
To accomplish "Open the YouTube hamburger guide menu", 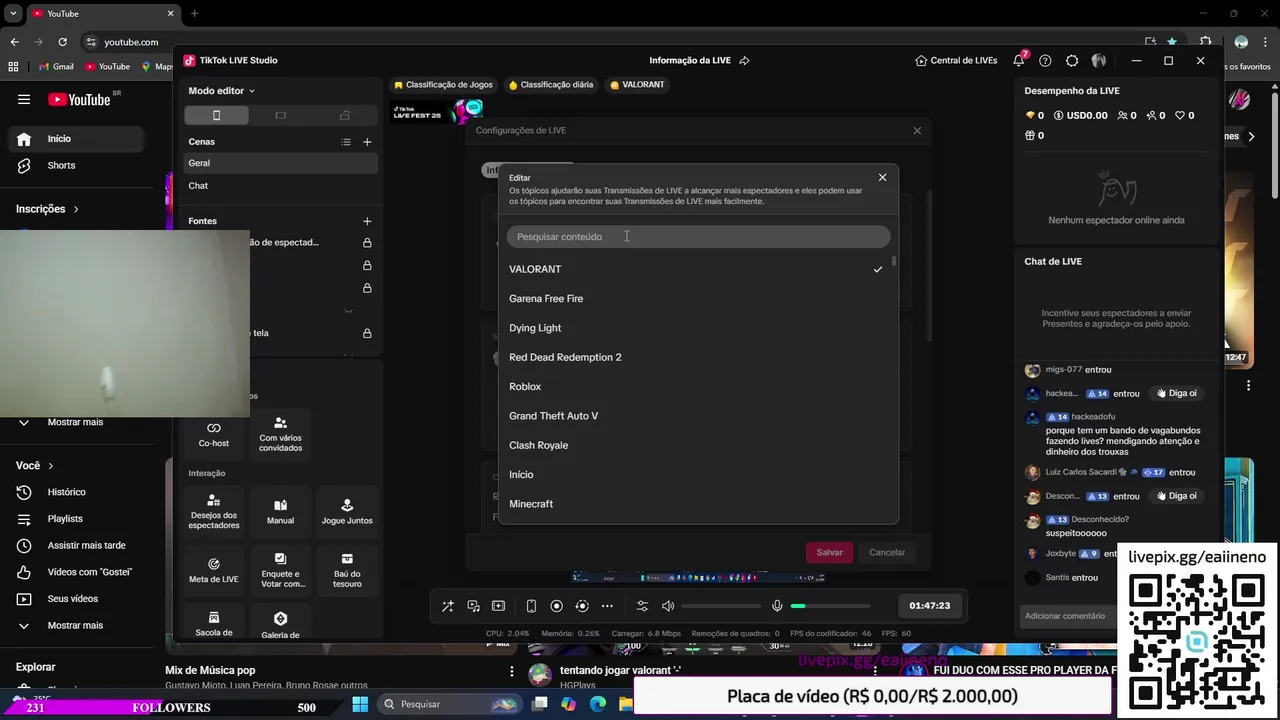I will 23,99.
